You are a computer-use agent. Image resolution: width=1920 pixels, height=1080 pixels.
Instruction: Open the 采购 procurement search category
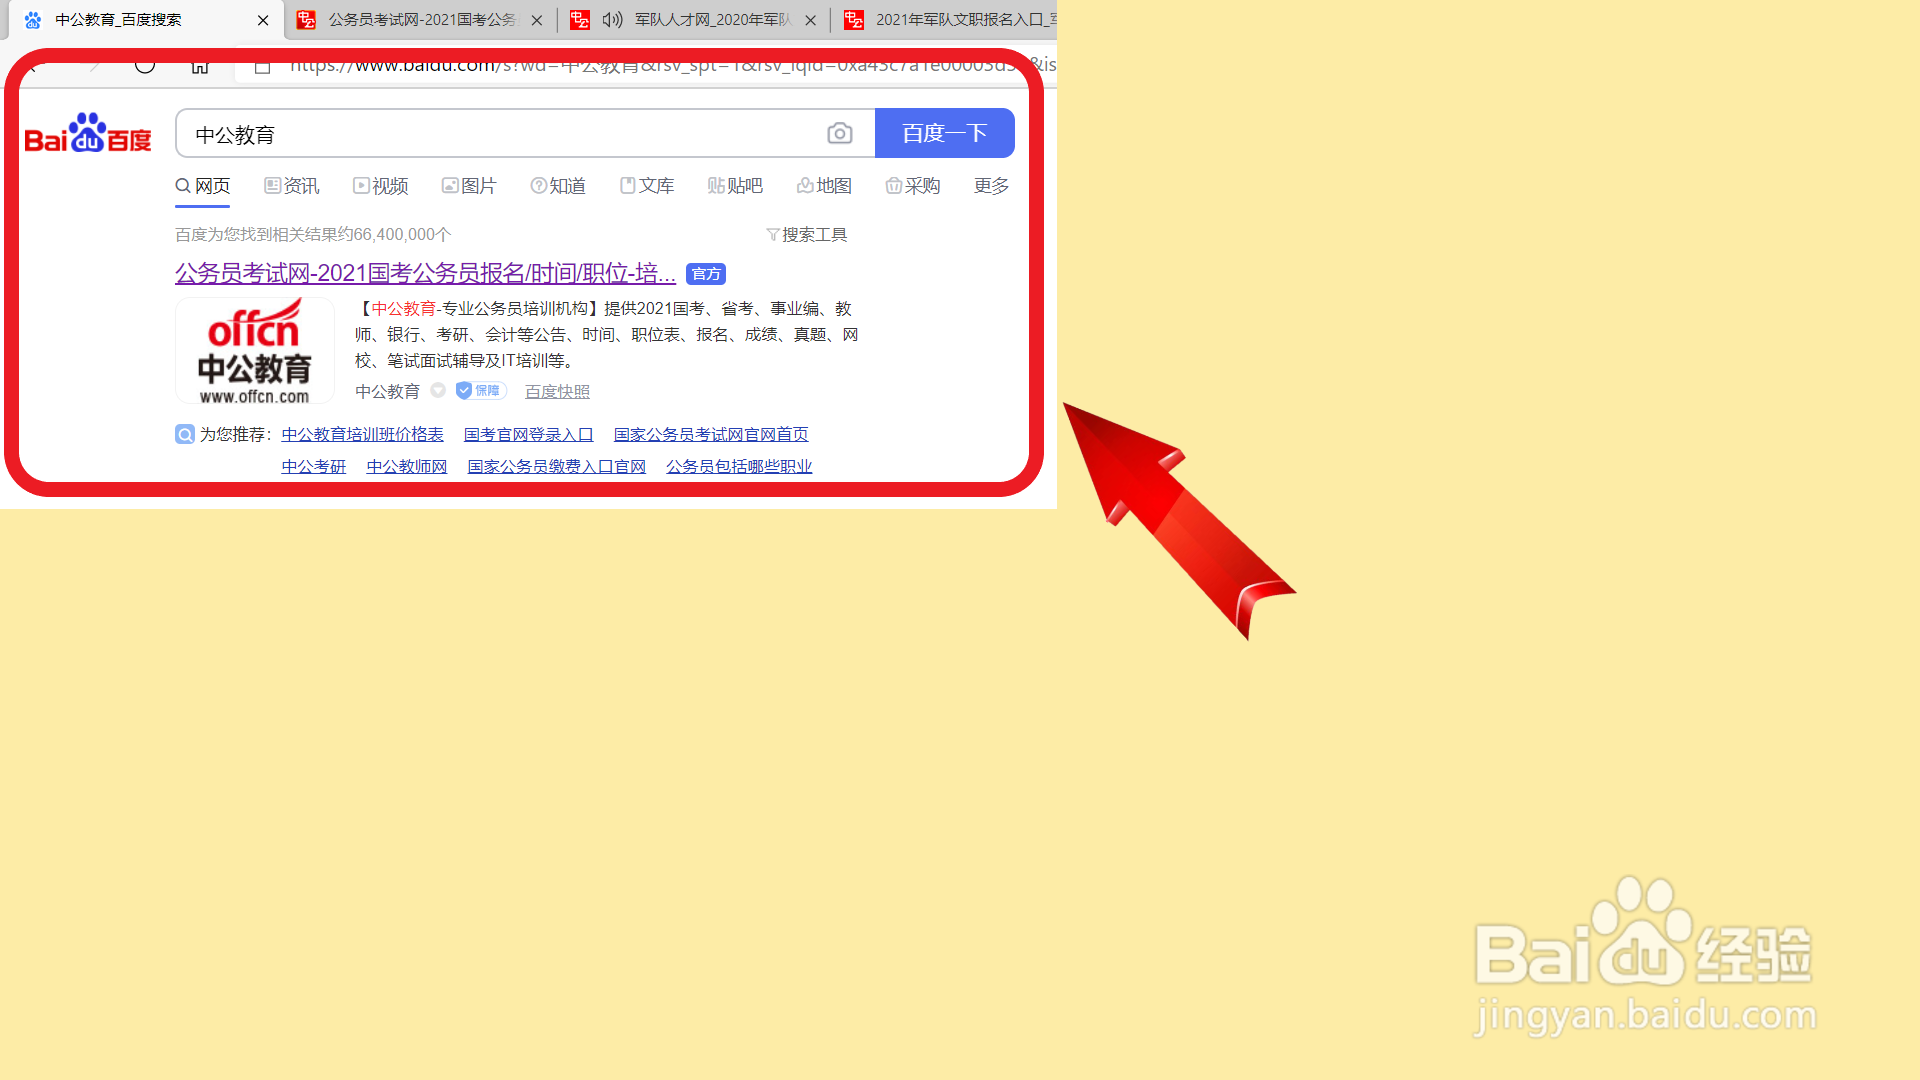tap(912, 185)
